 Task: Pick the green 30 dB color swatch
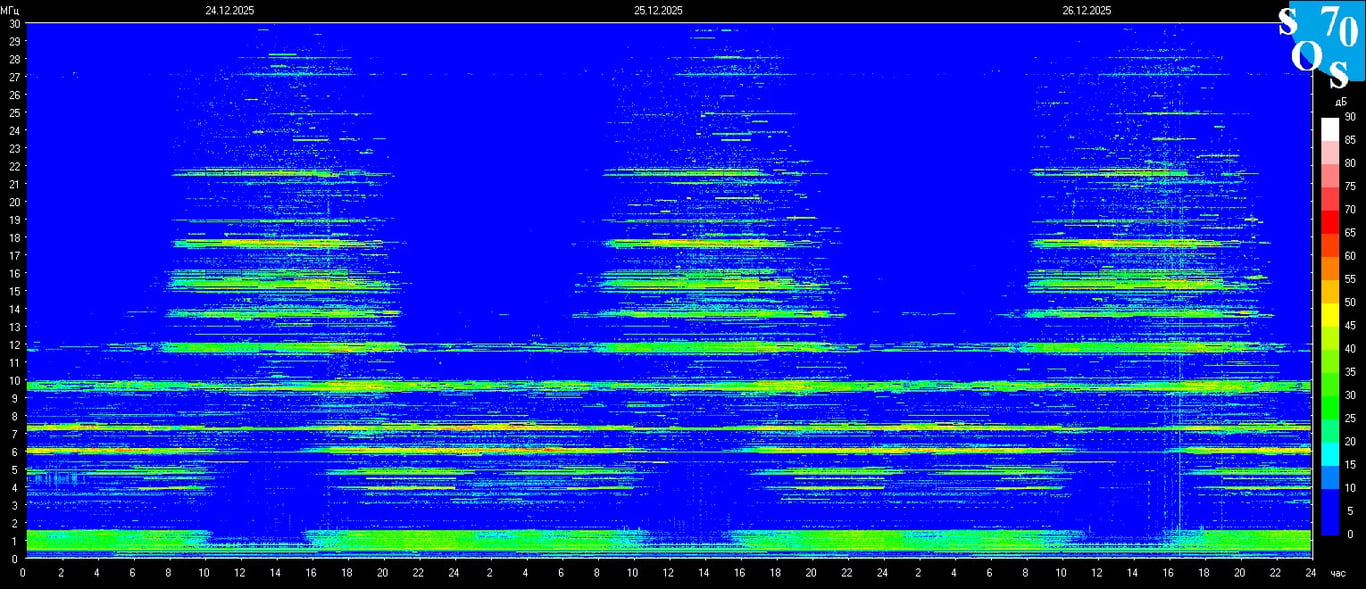tap(1329, 385)
